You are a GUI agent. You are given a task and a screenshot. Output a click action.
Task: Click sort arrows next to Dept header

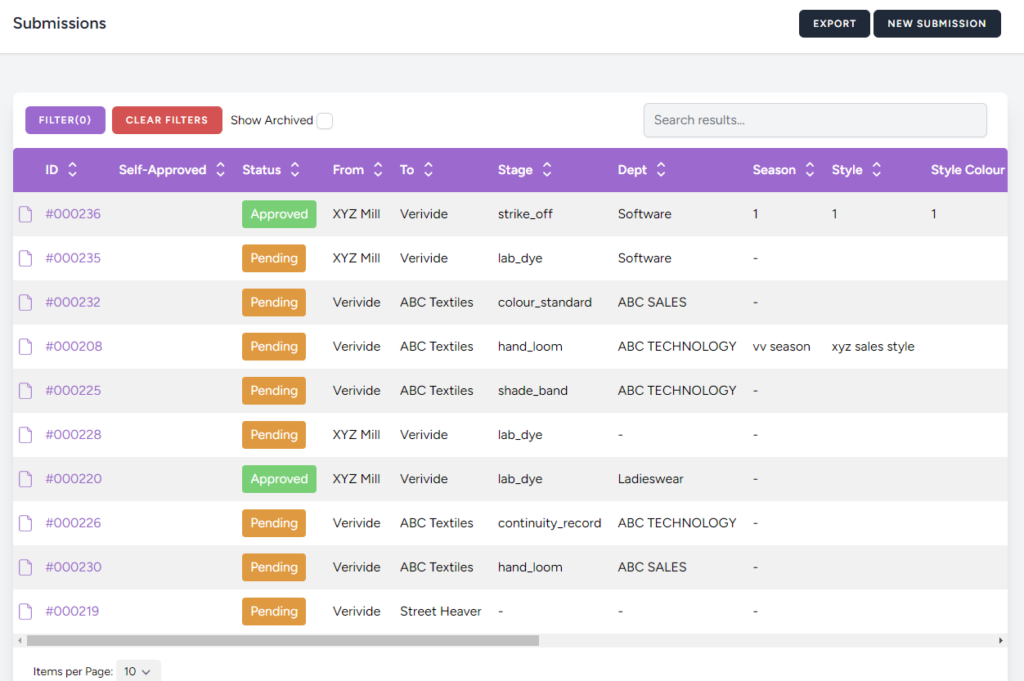pyautogui.click(x=661, y=170)
